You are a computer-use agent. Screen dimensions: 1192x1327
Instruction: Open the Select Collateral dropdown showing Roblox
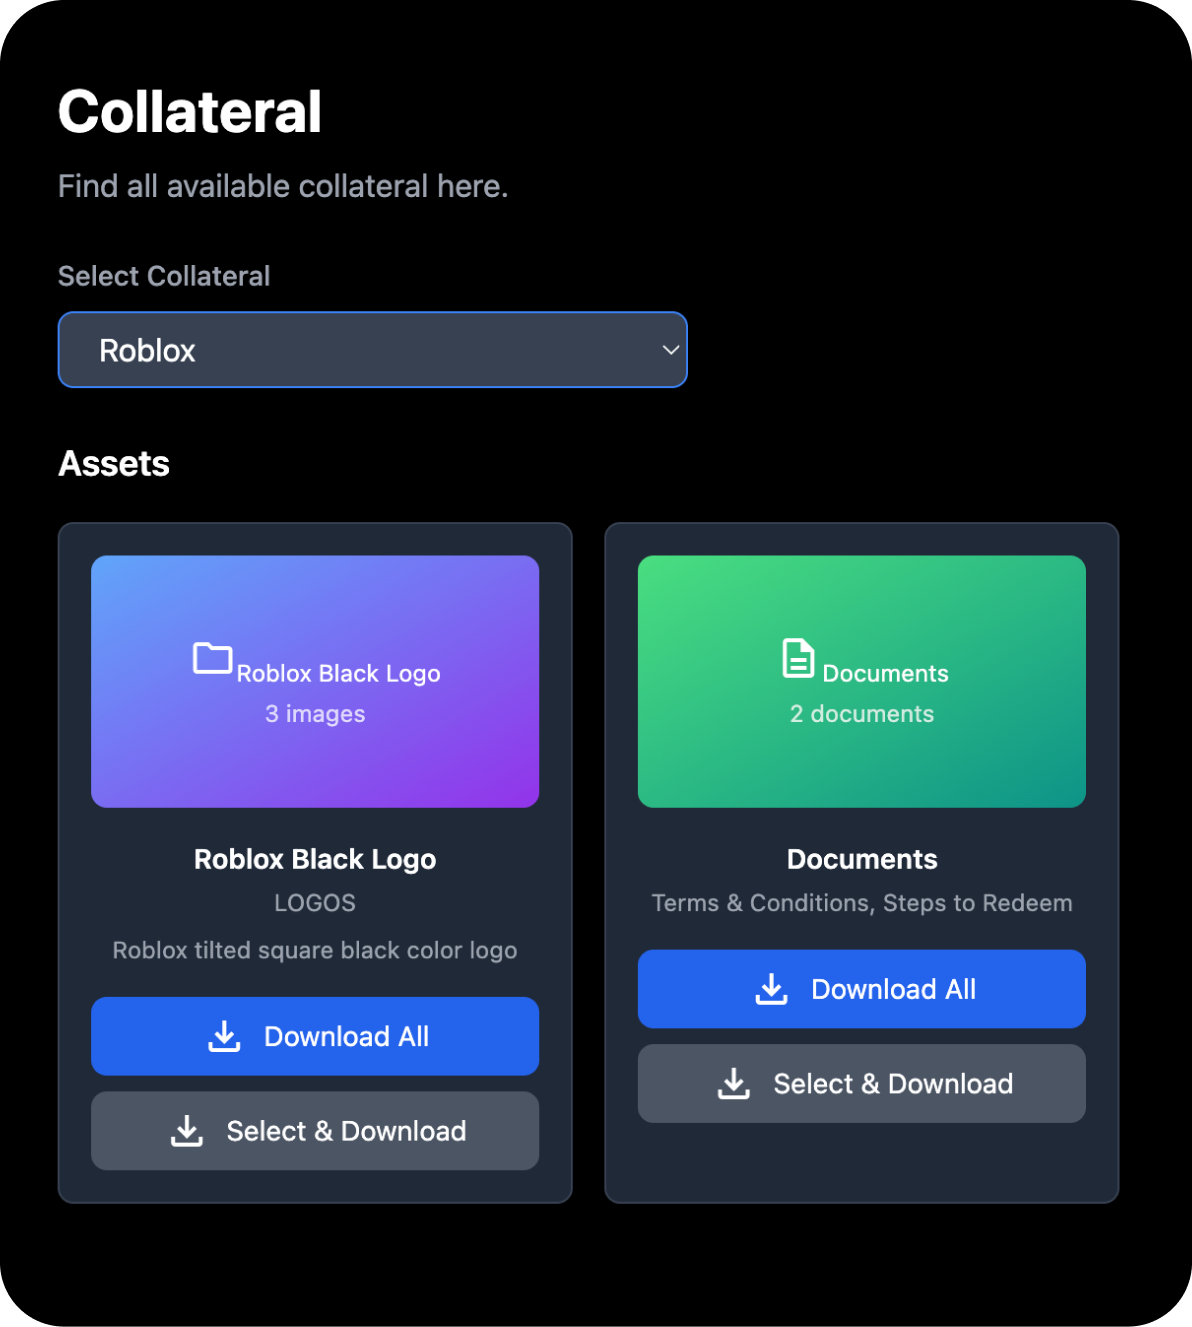pyautogui.click(x=372, y=350)
